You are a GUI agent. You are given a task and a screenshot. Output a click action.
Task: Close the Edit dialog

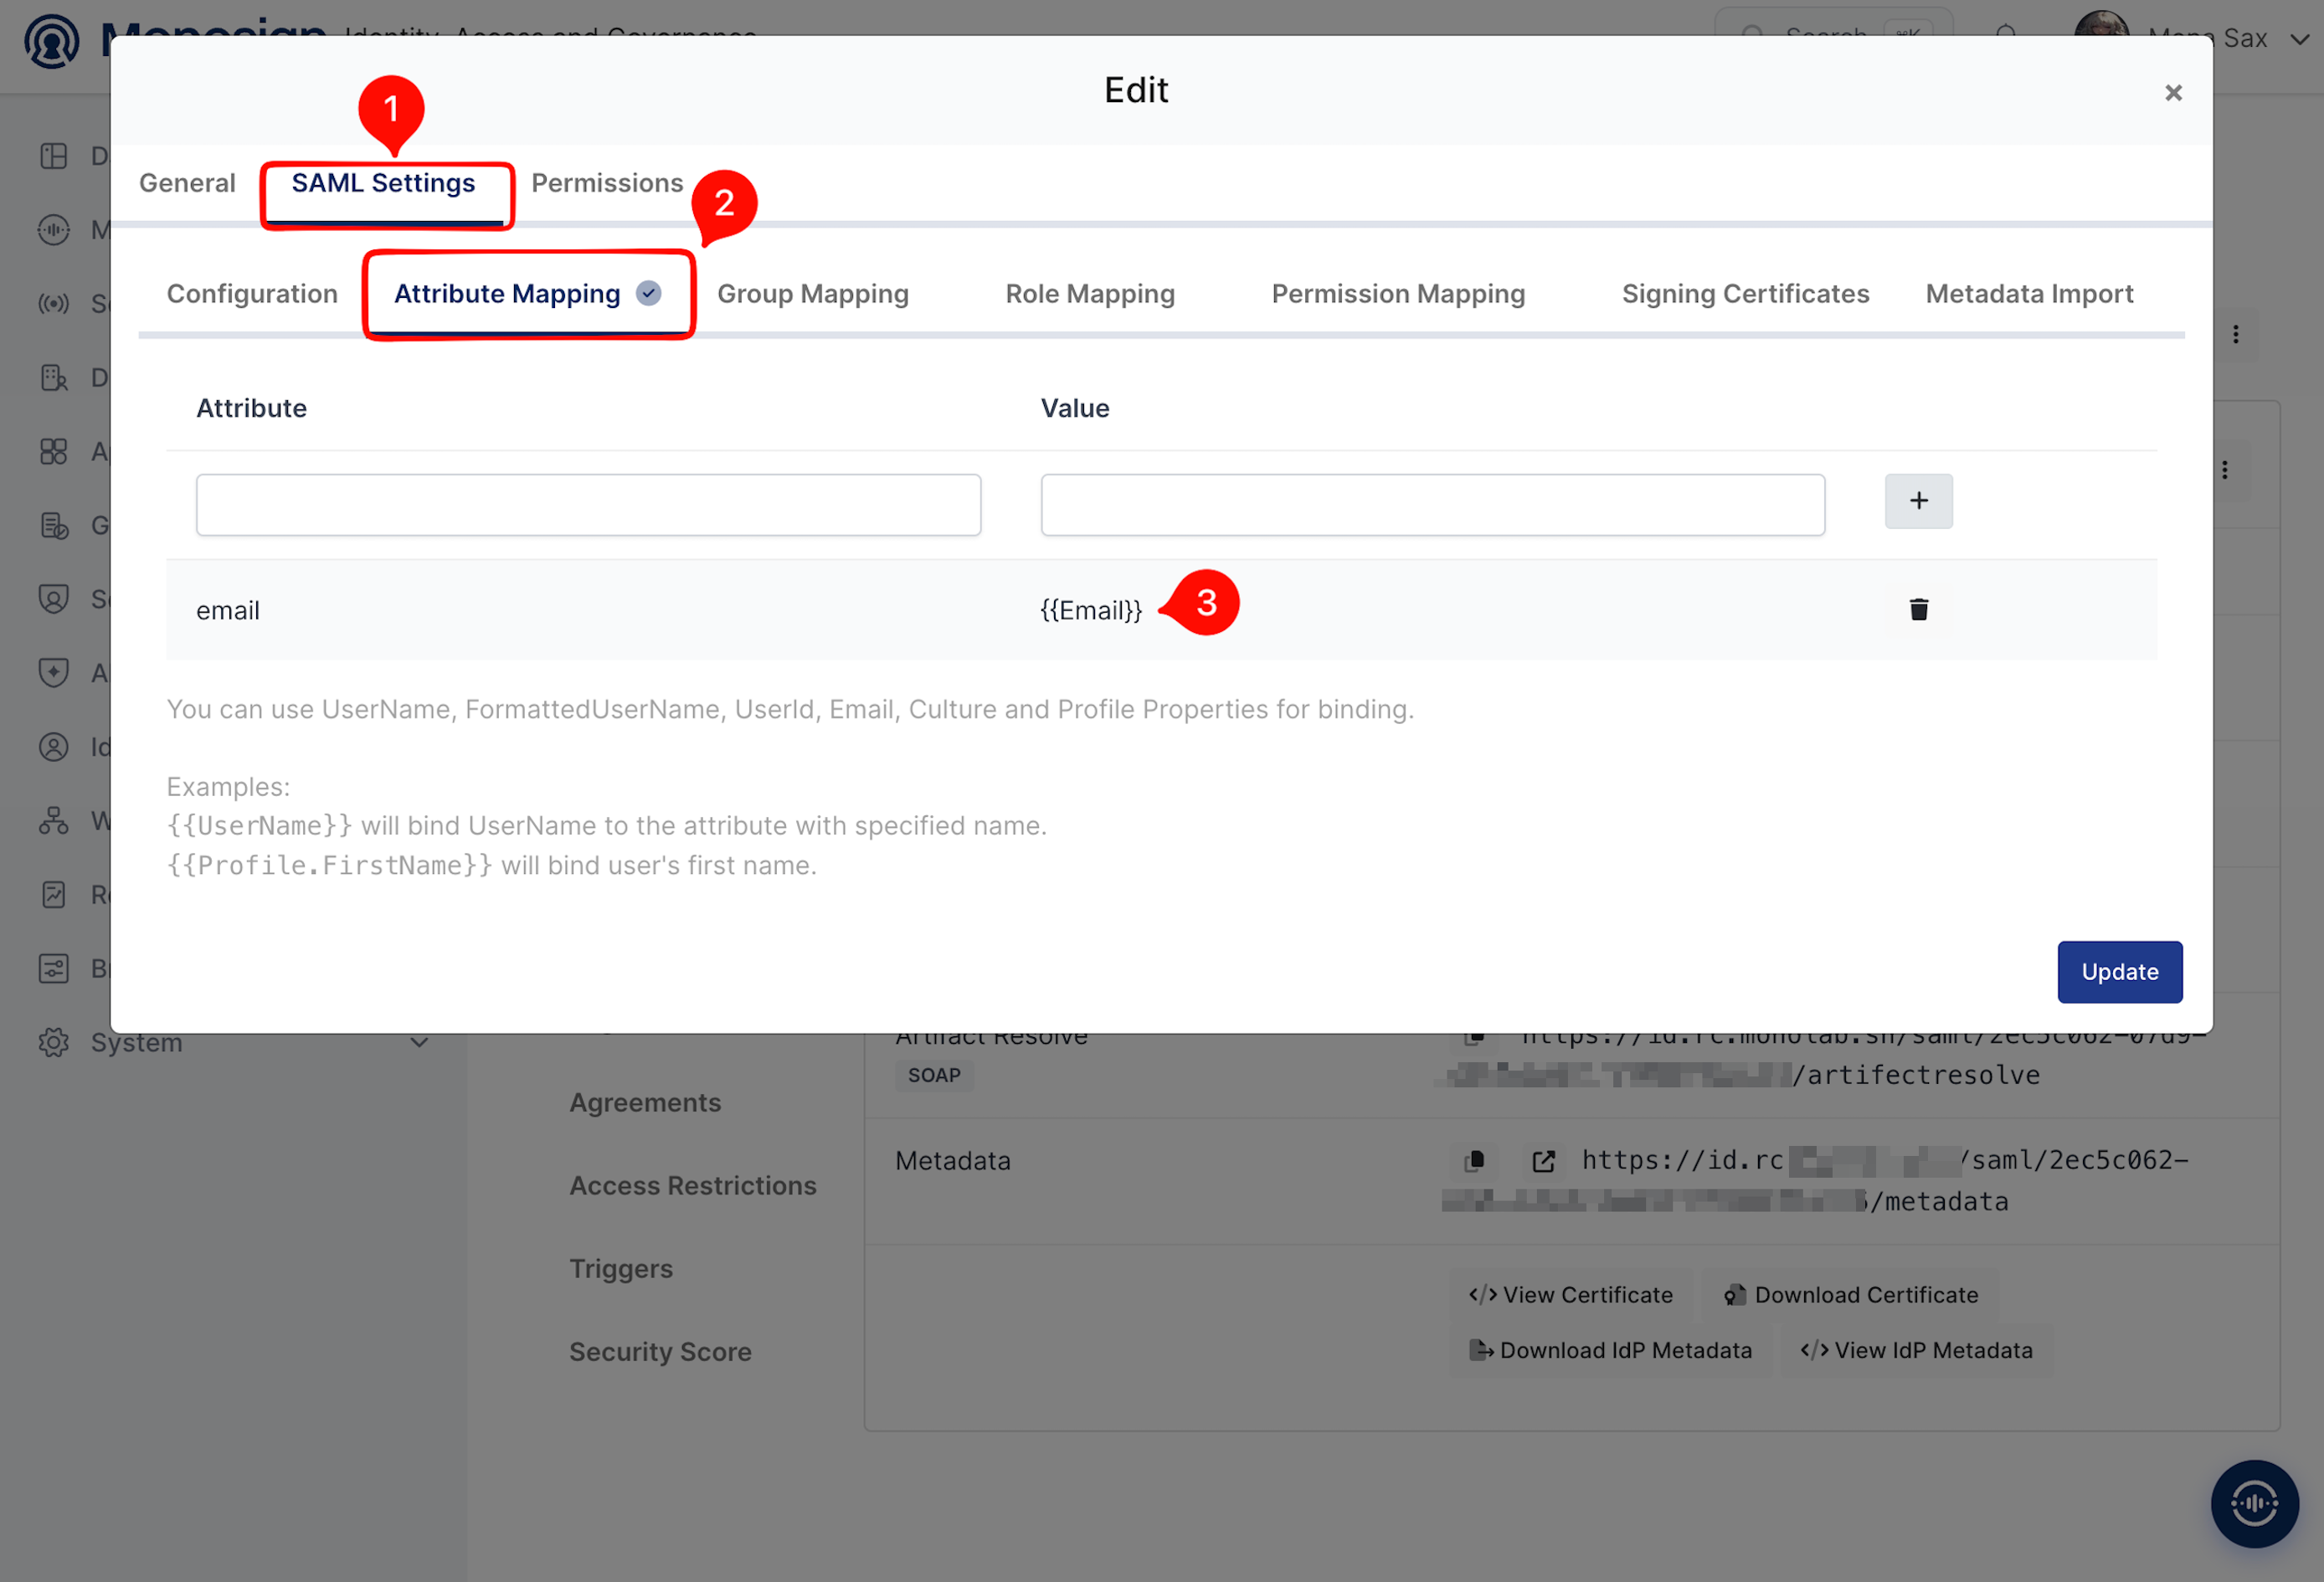coord(2173,93)
